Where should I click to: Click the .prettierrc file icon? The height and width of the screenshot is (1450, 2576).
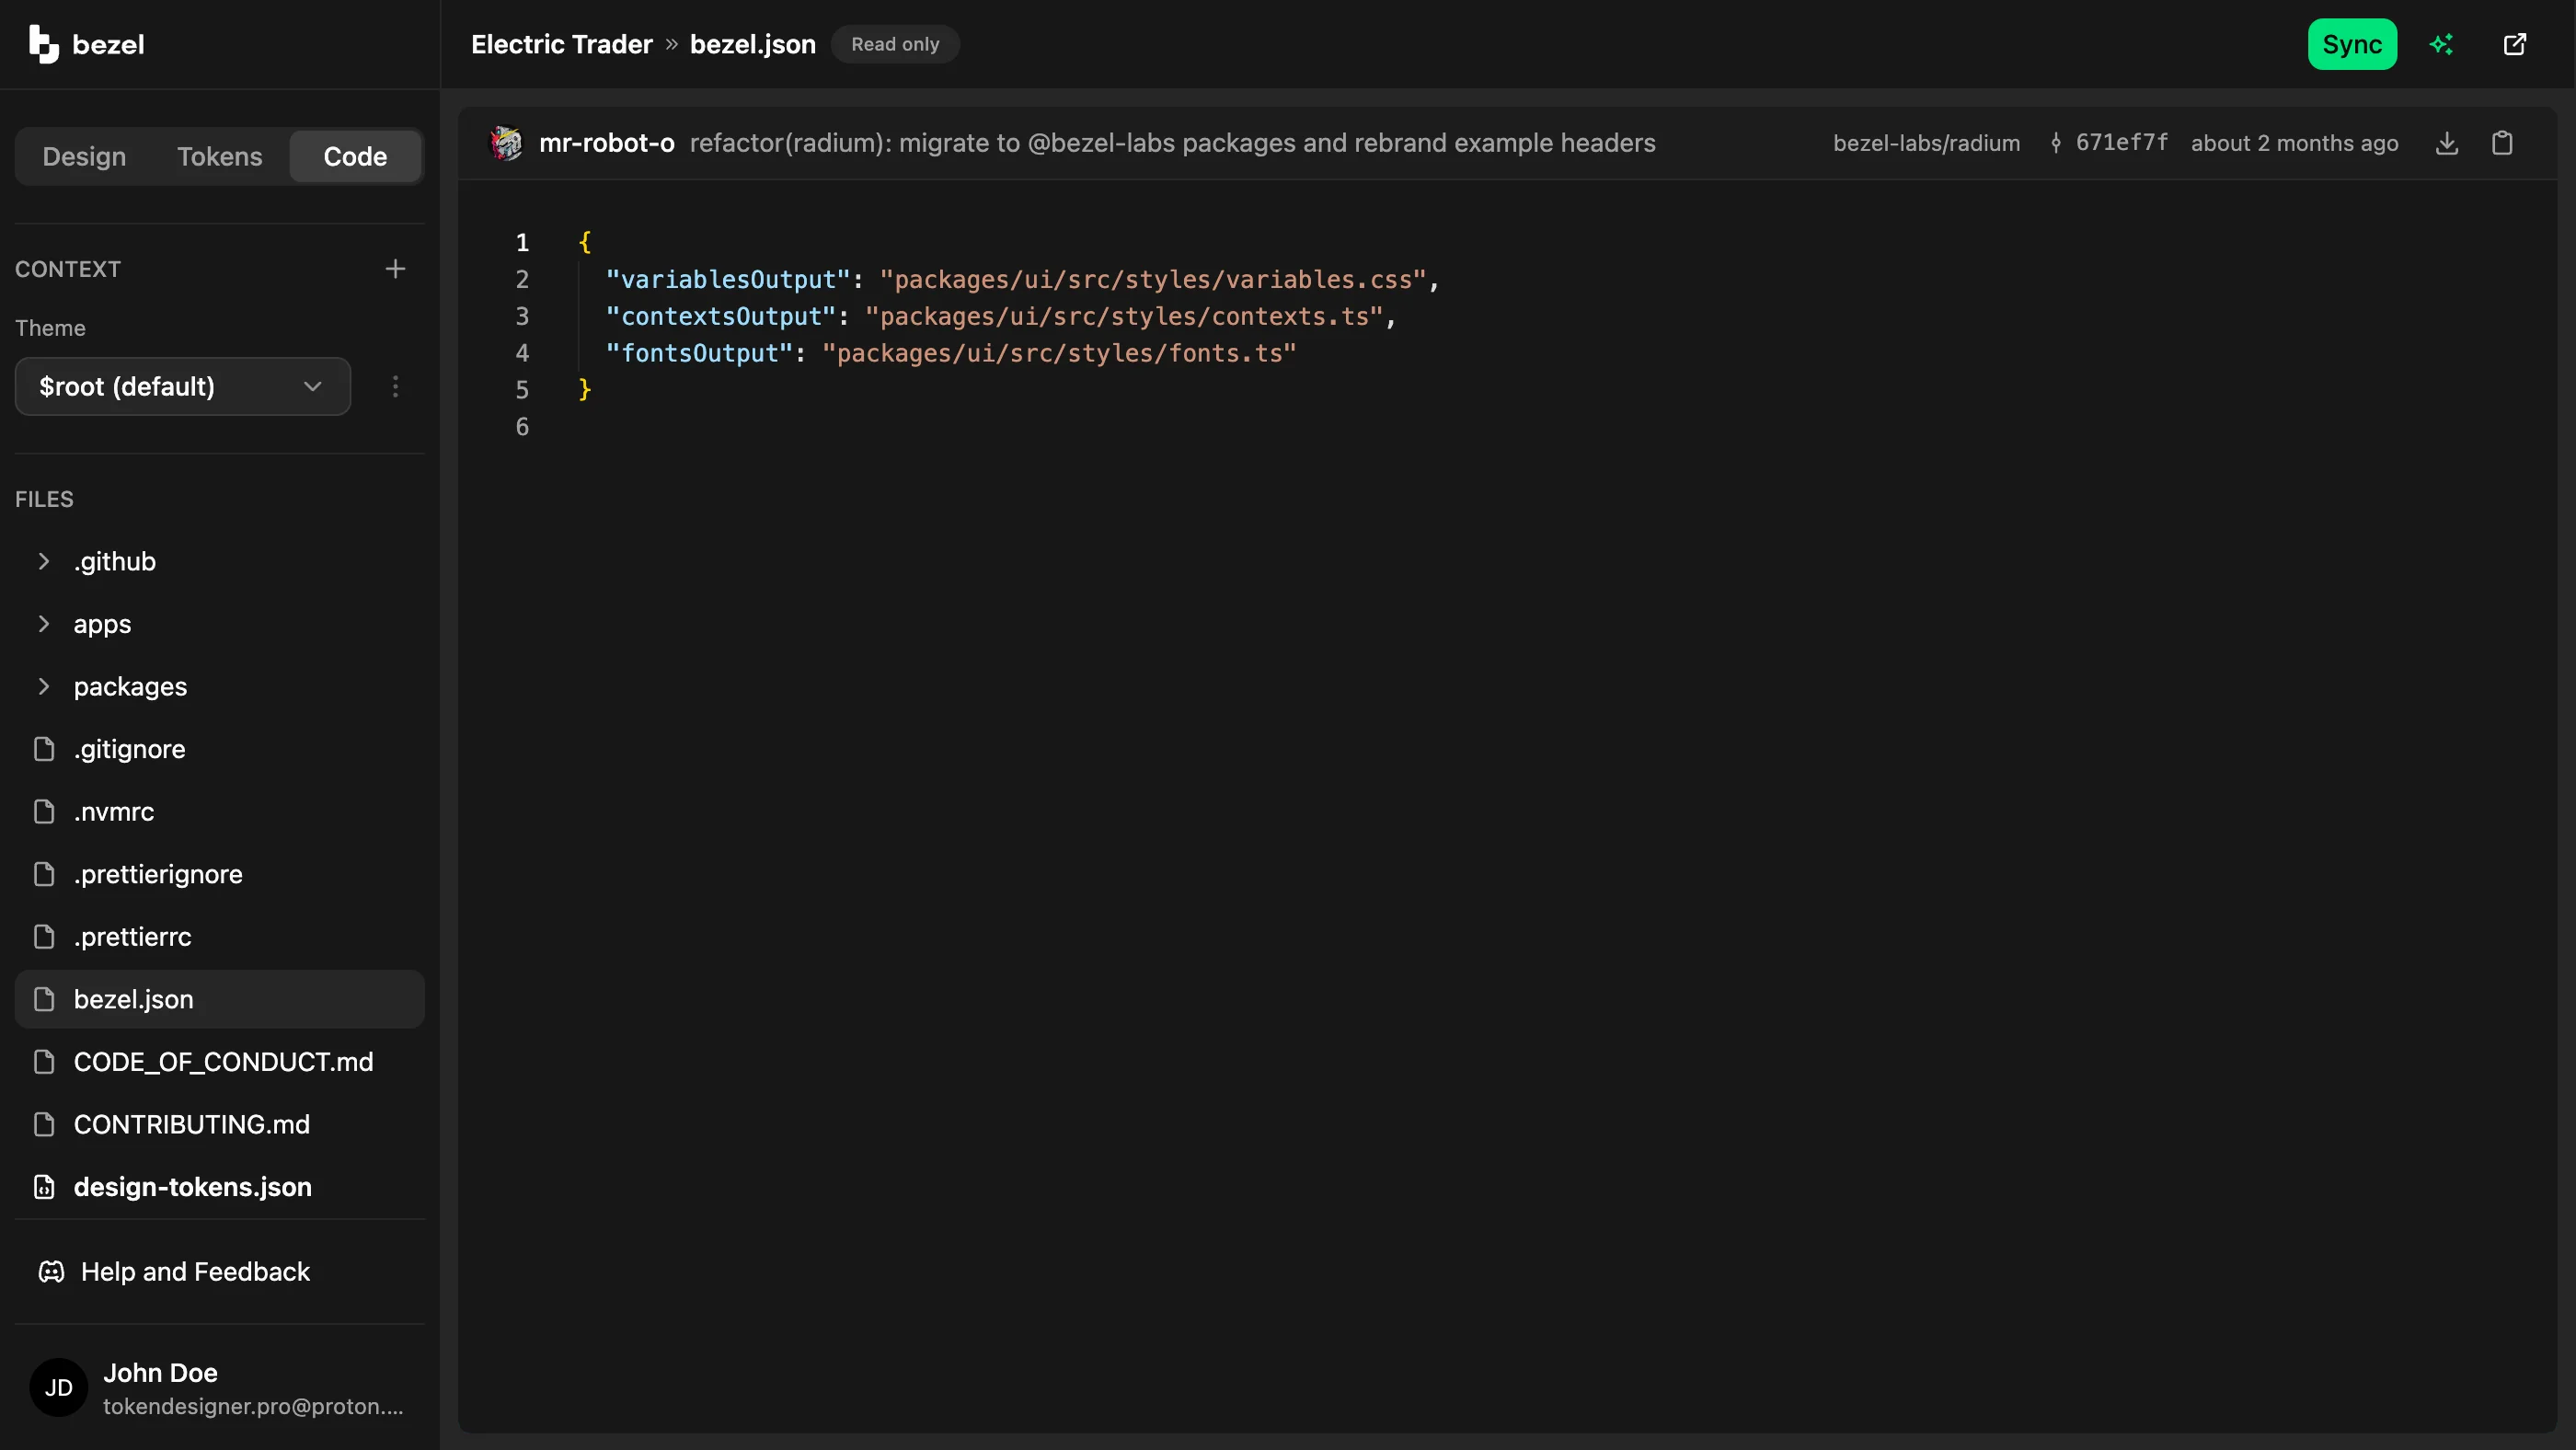click(x=44, y=936)
